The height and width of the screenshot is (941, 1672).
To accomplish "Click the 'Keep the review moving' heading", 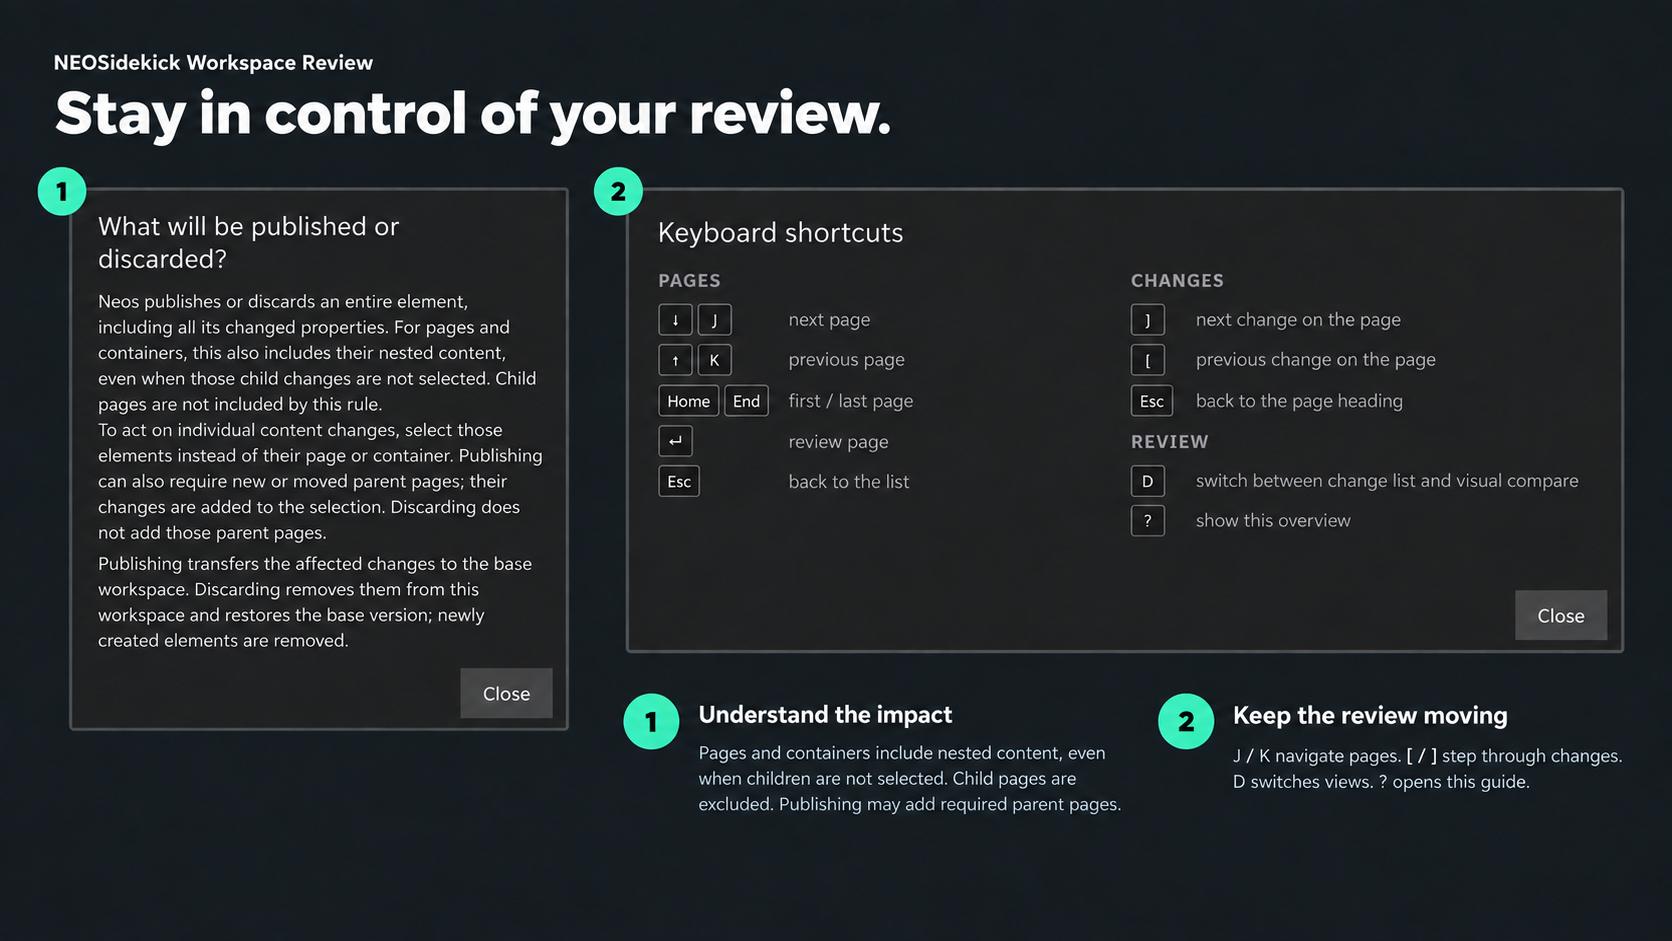I will (x=1370, y=716).
